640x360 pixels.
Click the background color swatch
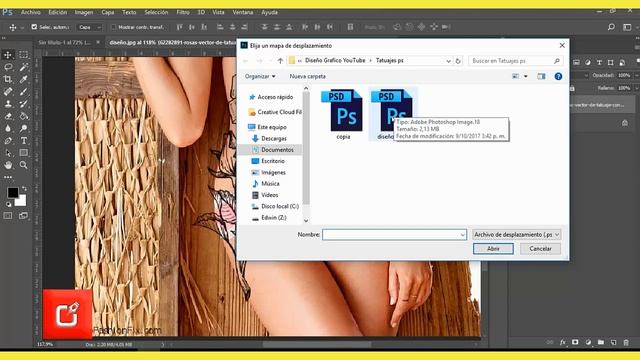21,200
